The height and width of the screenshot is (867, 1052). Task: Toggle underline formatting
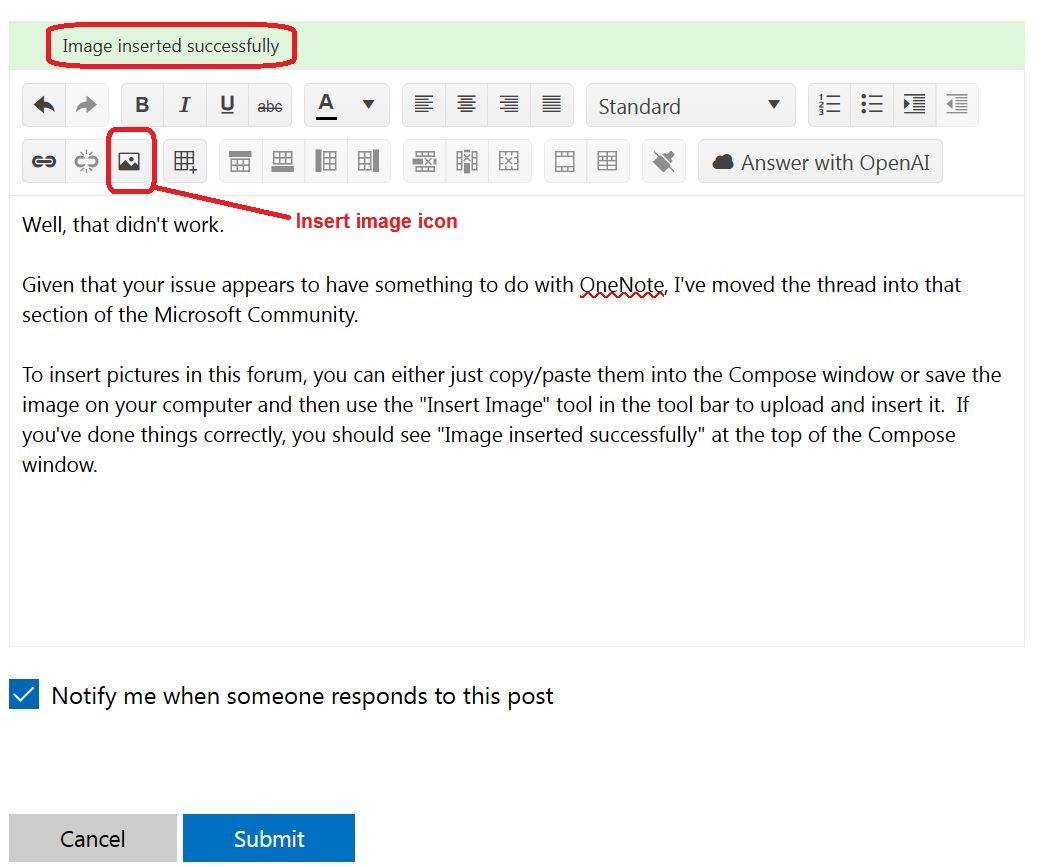227,105
